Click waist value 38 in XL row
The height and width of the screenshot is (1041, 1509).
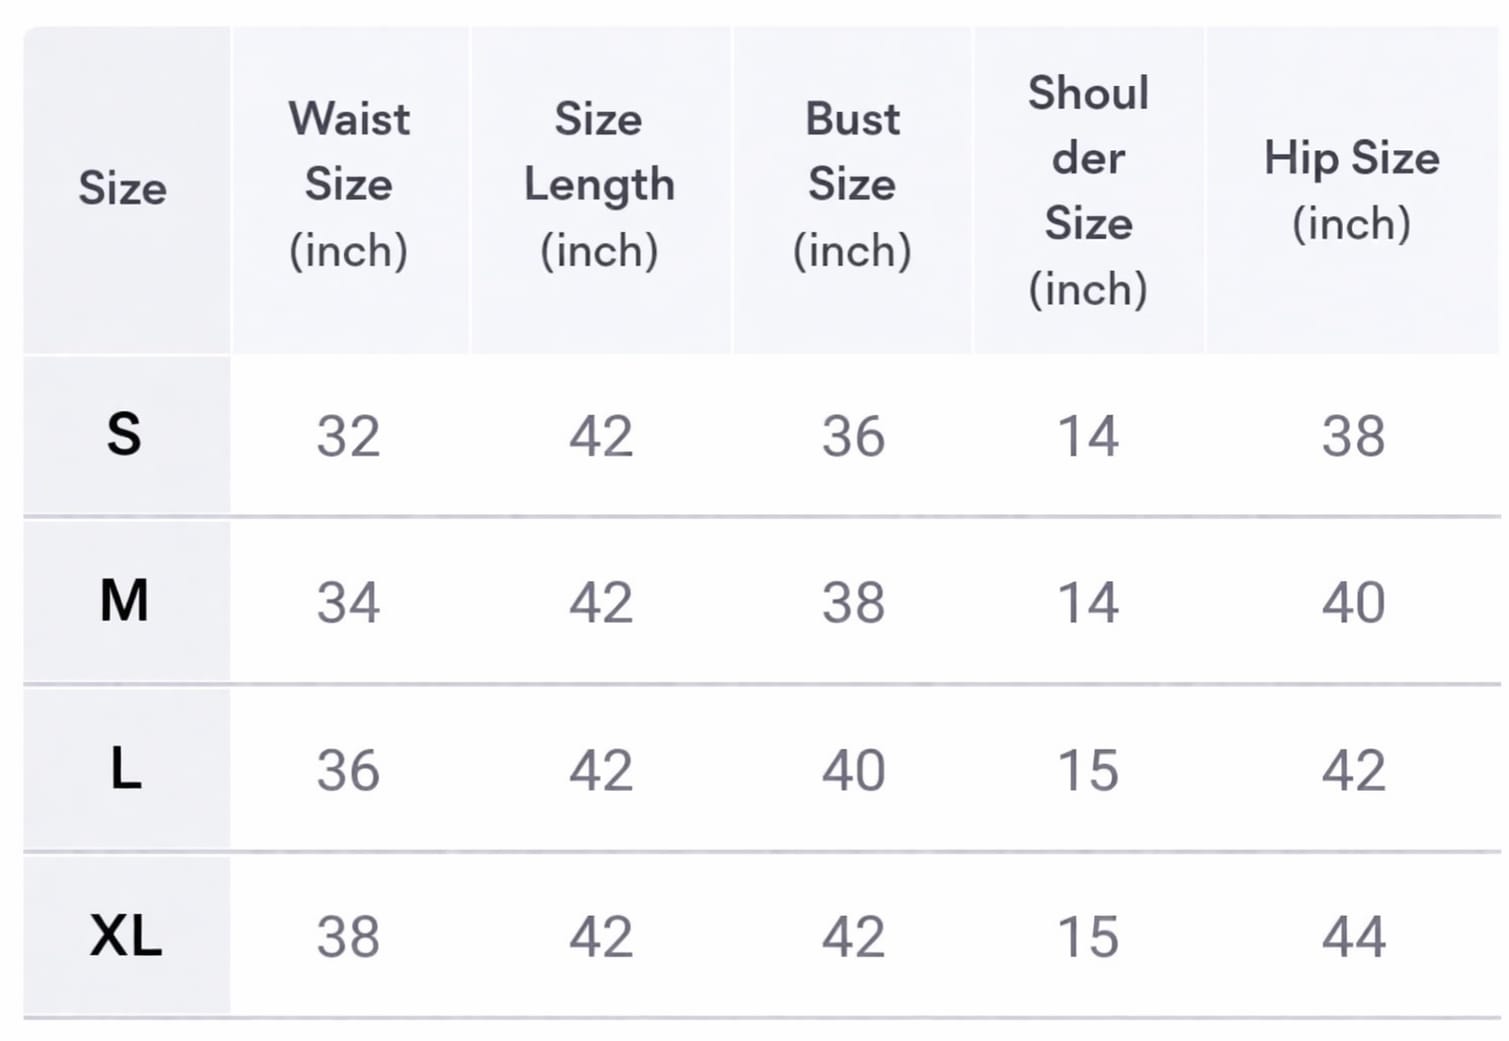[x=349, y=938]
